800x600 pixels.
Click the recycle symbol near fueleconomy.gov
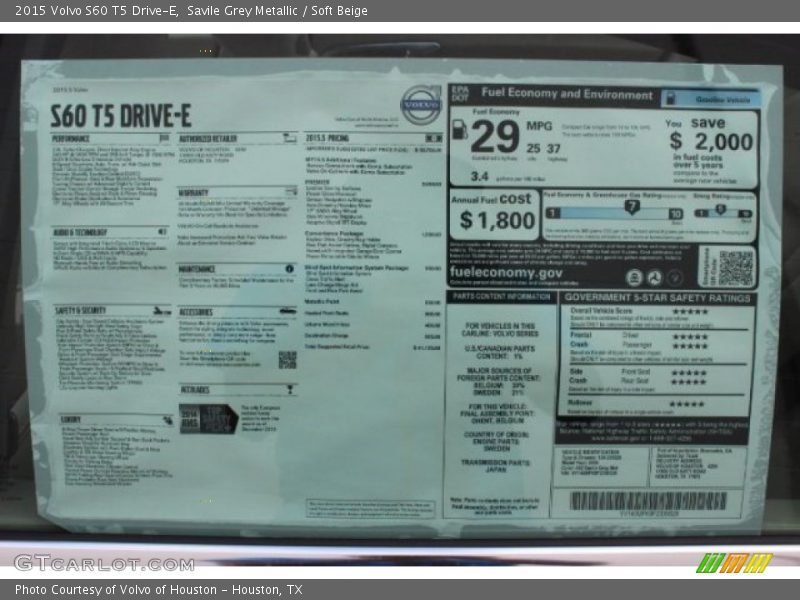(x=655, y=277)
